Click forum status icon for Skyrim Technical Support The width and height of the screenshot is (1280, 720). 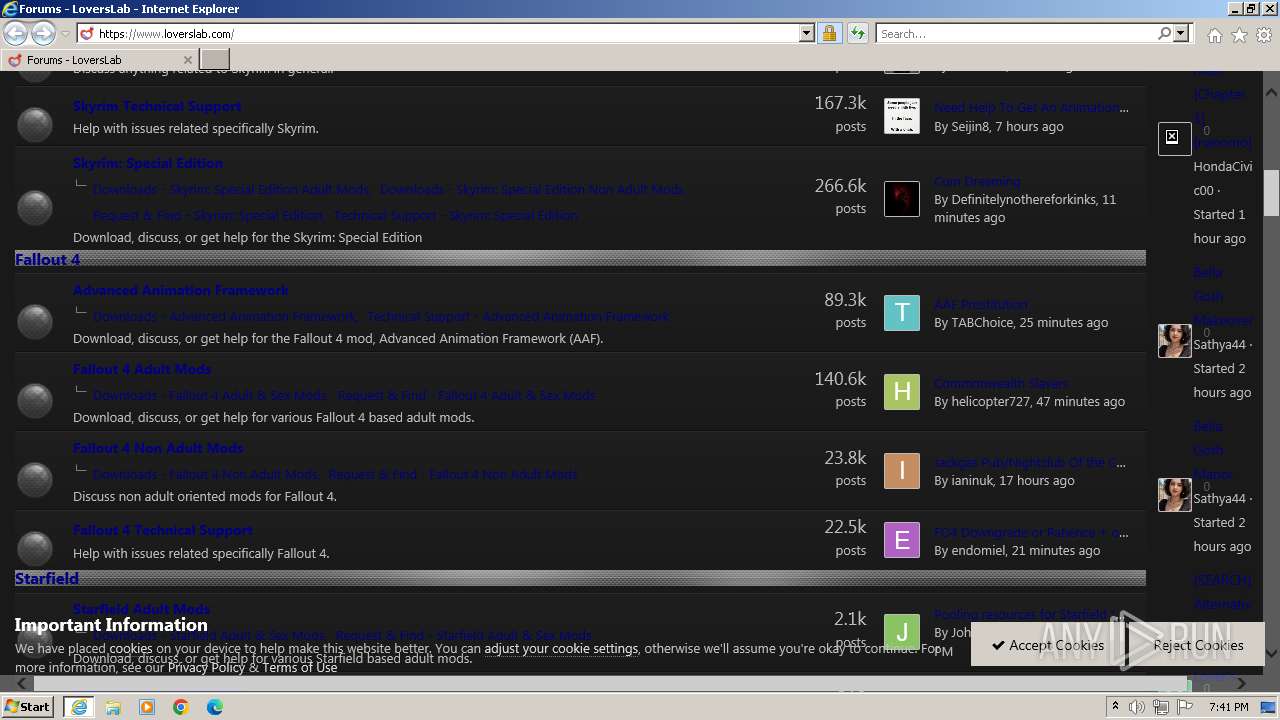click(x=35, y=124)
